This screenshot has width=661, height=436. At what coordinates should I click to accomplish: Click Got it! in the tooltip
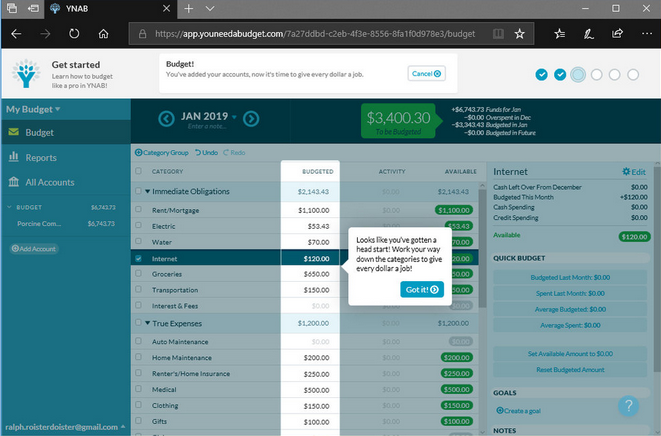(422, 289)
